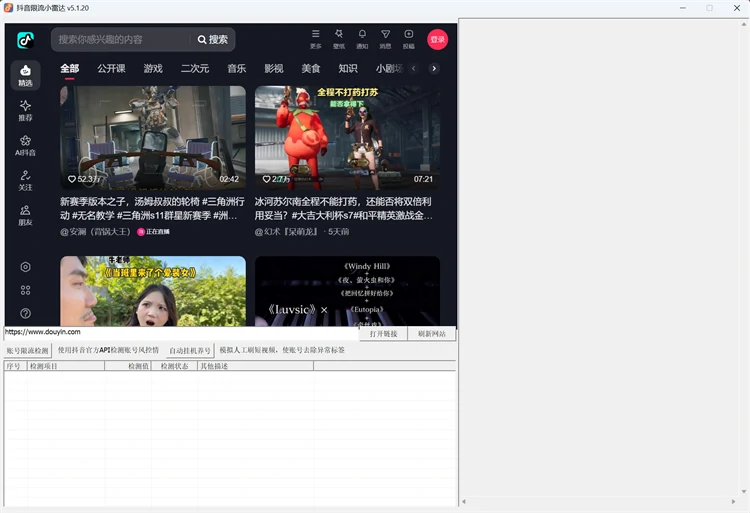Click the 刷新网站 button

(431, 334)
